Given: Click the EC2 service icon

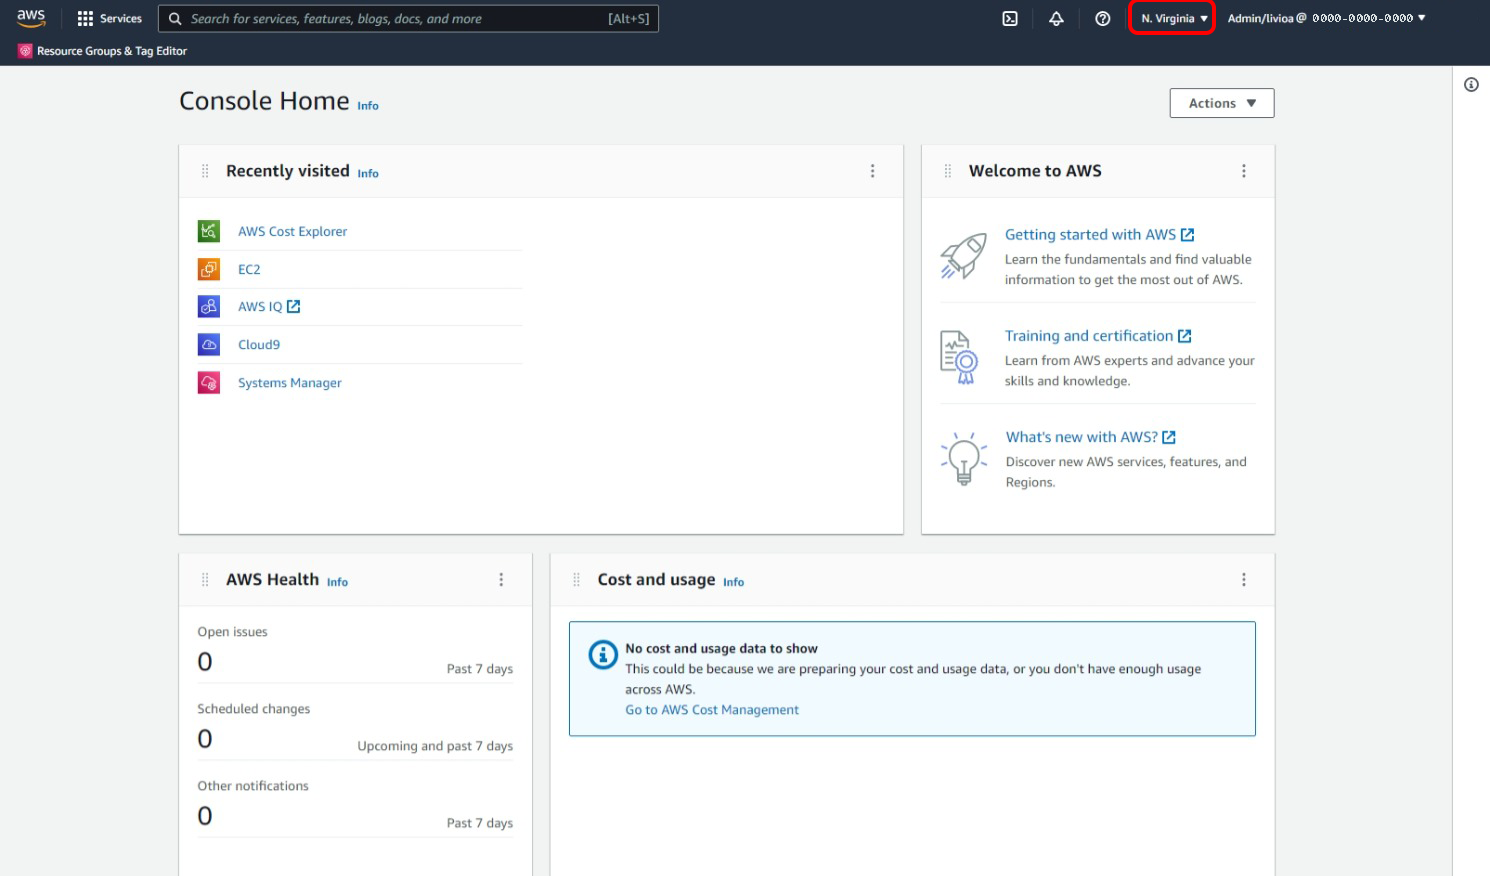Looking at the screenshot, I should (x=209, y=269).
